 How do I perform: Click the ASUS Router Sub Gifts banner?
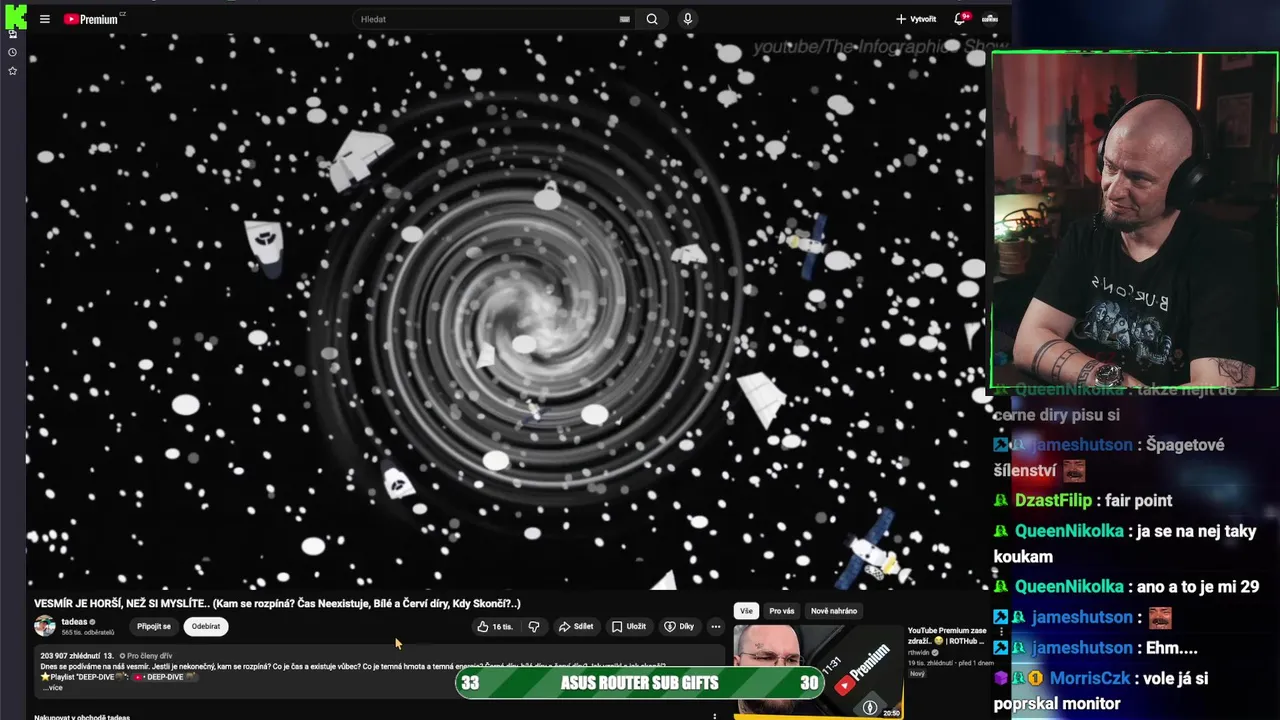click(639, 683)
